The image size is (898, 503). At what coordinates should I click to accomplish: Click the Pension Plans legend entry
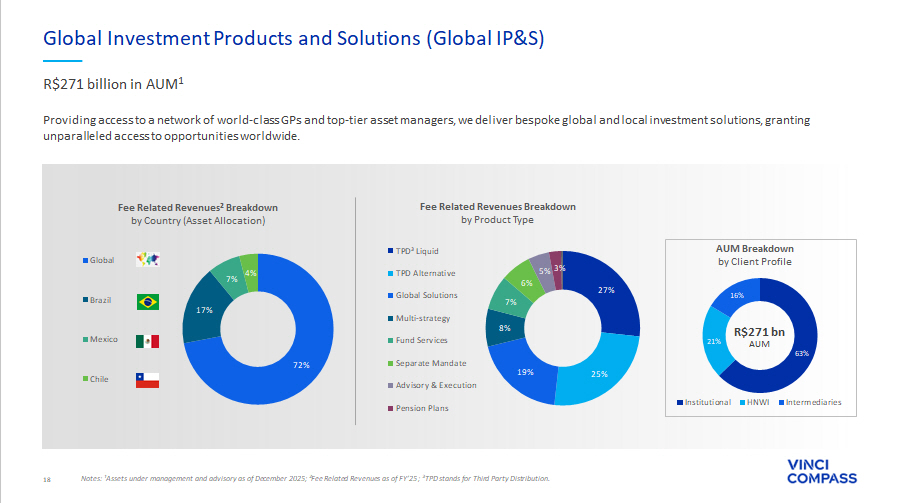click(421, 408)
